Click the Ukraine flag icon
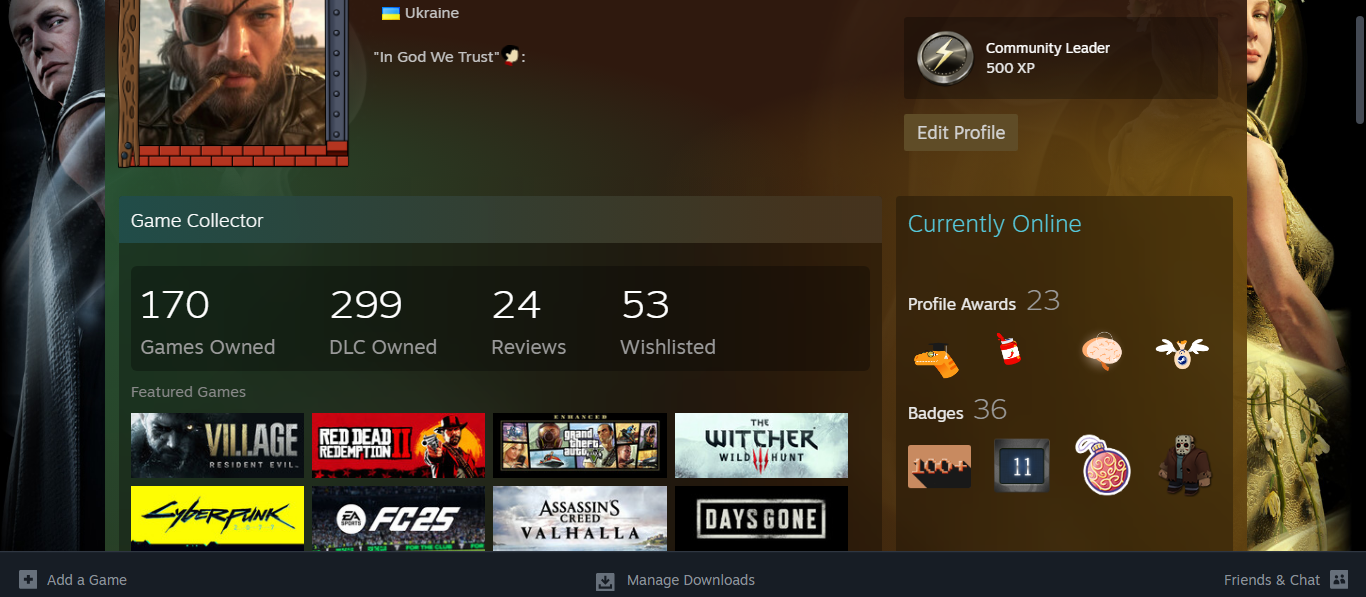The image size is (1366, 597). coord(391,14)
